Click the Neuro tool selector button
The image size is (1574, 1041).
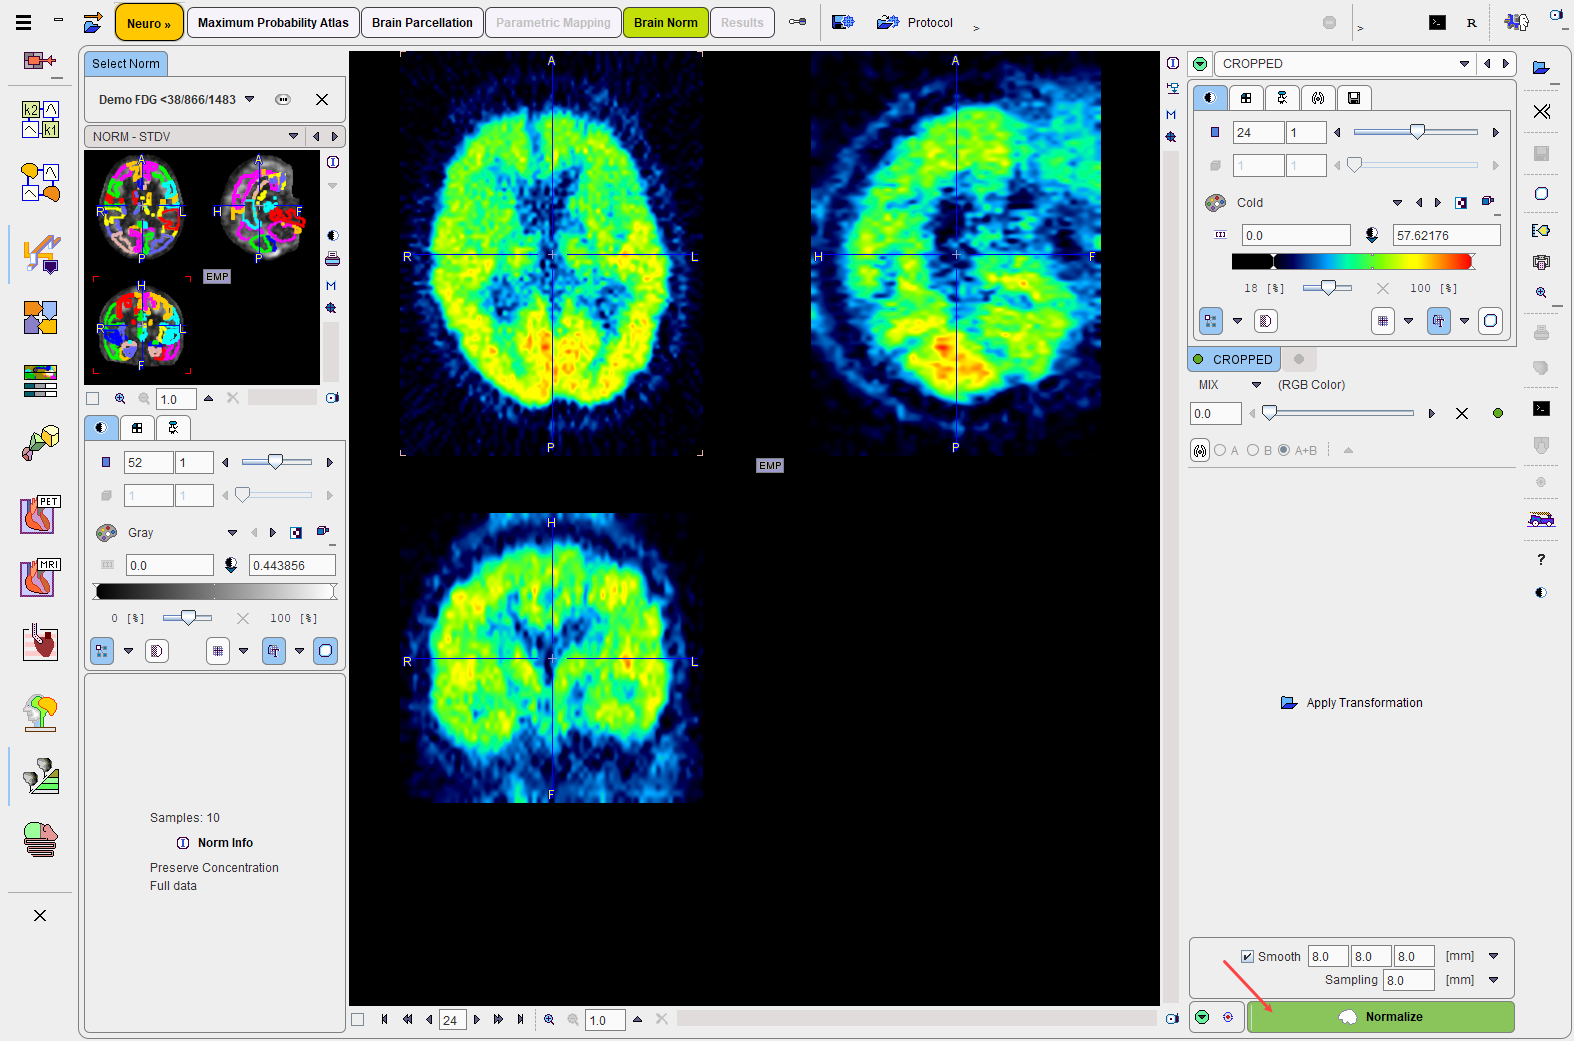(x=149, y=23)
